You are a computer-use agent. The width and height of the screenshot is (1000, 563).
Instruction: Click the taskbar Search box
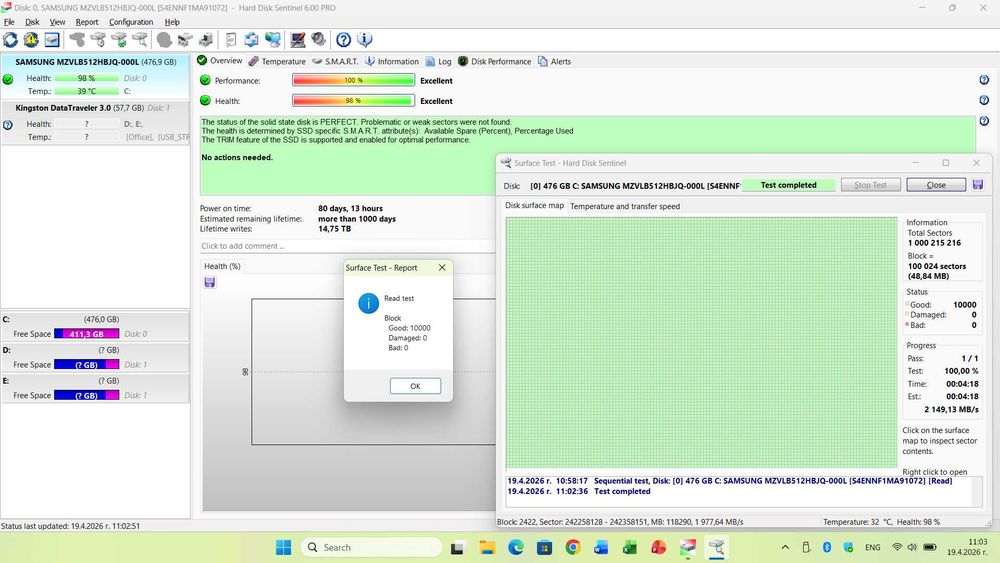pos(371,547)
